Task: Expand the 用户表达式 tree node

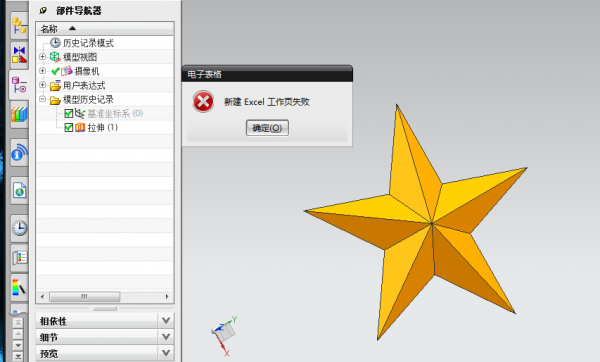Action: click(x=42, y=85)
